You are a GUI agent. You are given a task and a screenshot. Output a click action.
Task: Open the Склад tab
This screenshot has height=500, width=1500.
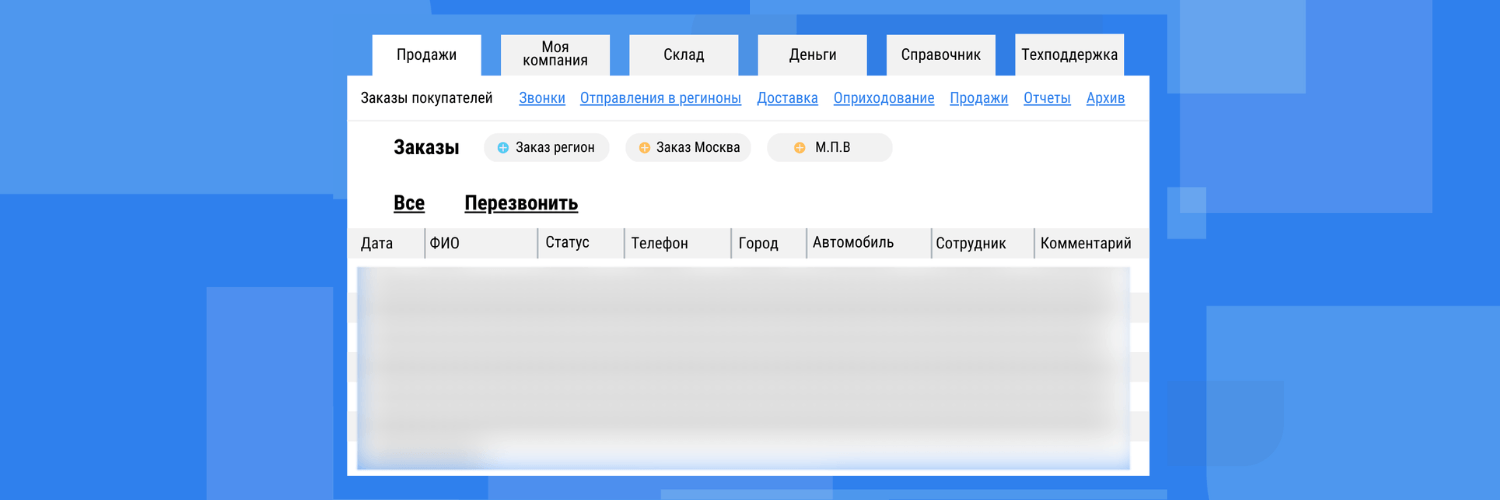(684, 55)
